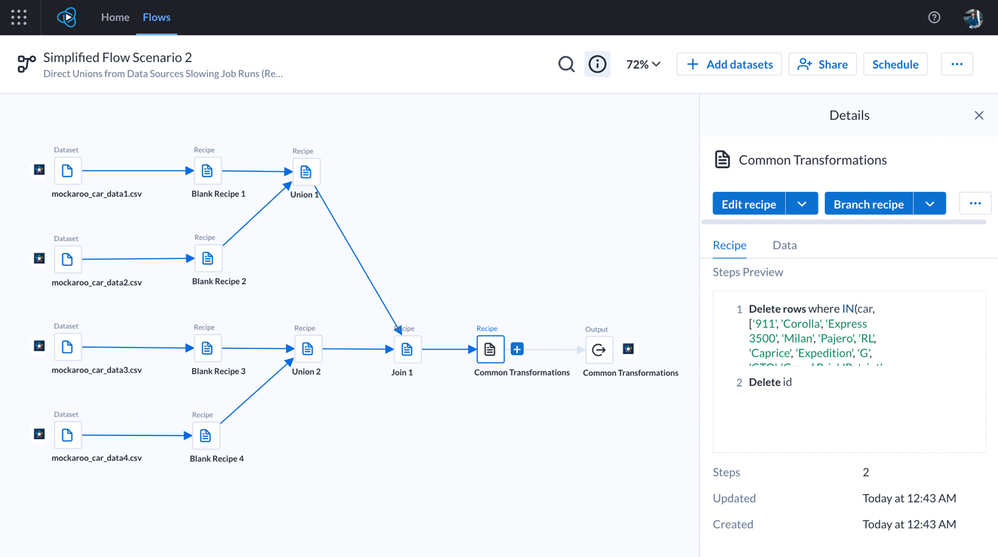Viewport: 998px width, 557px height.
Task: Select the Union 1 recipe node
Action: (x=306, y=172)
